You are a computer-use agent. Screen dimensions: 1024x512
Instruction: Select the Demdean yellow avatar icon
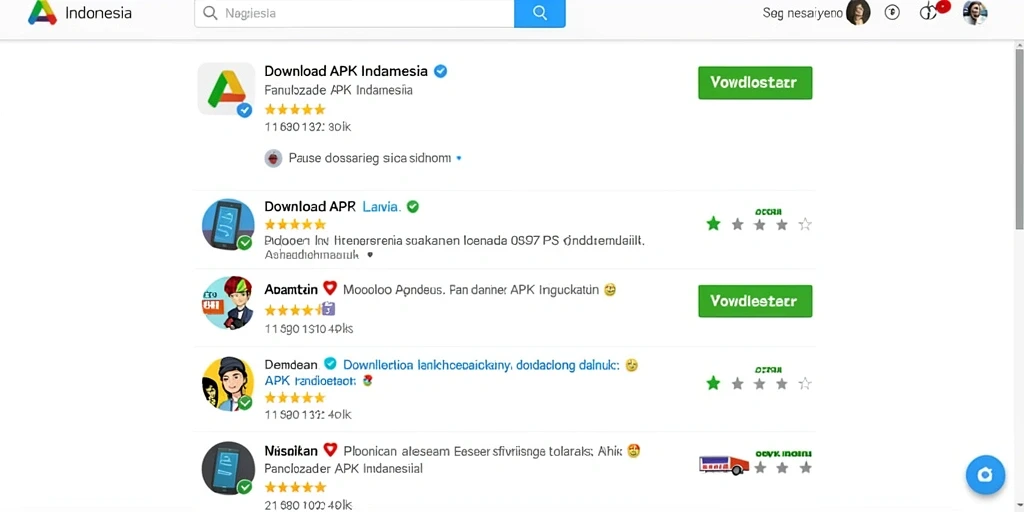227,384
